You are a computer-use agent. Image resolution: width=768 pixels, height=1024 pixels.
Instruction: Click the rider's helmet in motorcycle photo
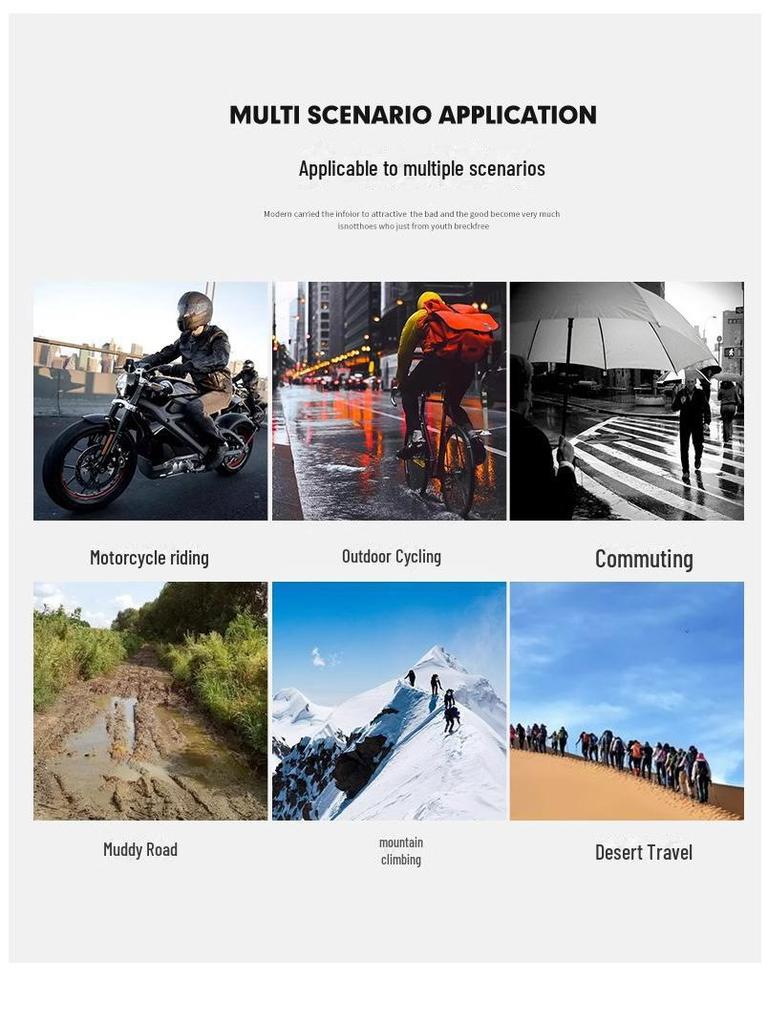(195, 311)
